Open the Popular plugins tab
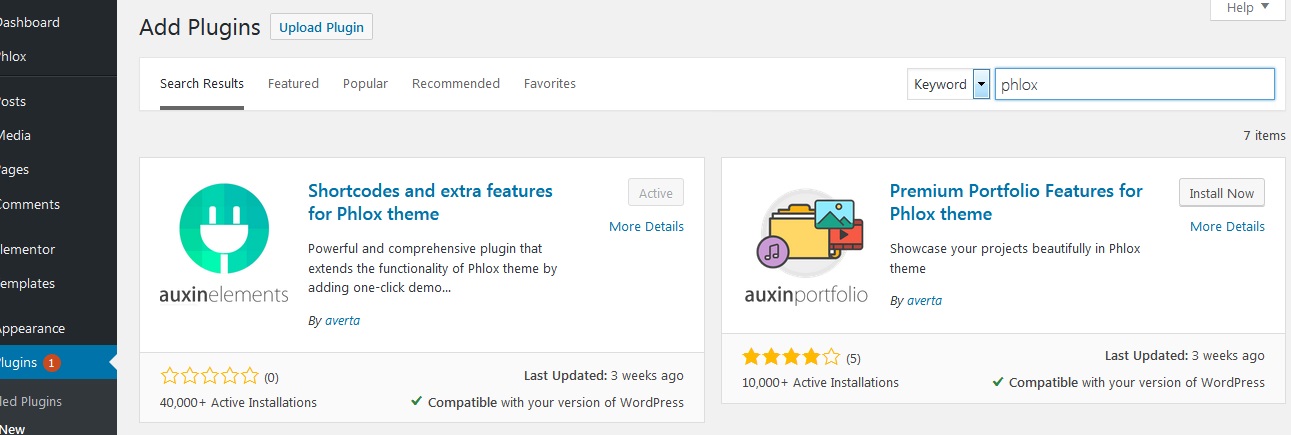 click(365, 84)
